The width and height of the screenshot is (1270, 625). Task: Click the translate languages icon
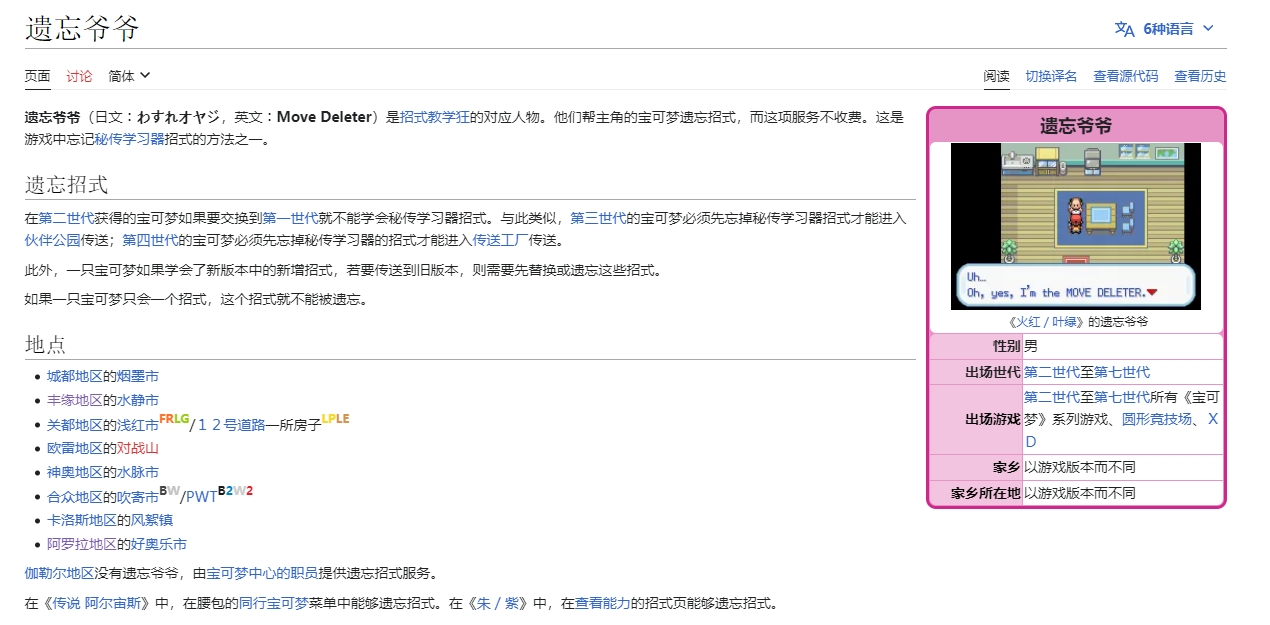[x=1125, y=28]
